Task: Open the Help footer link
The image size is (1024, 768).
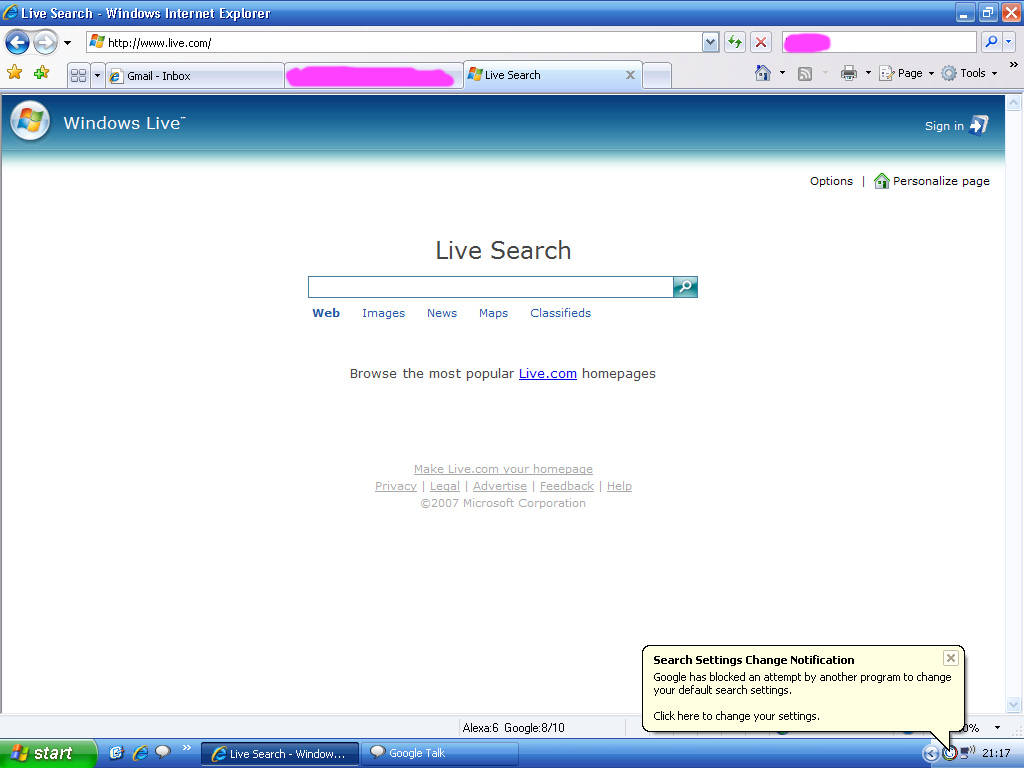Action: [619, 486]
